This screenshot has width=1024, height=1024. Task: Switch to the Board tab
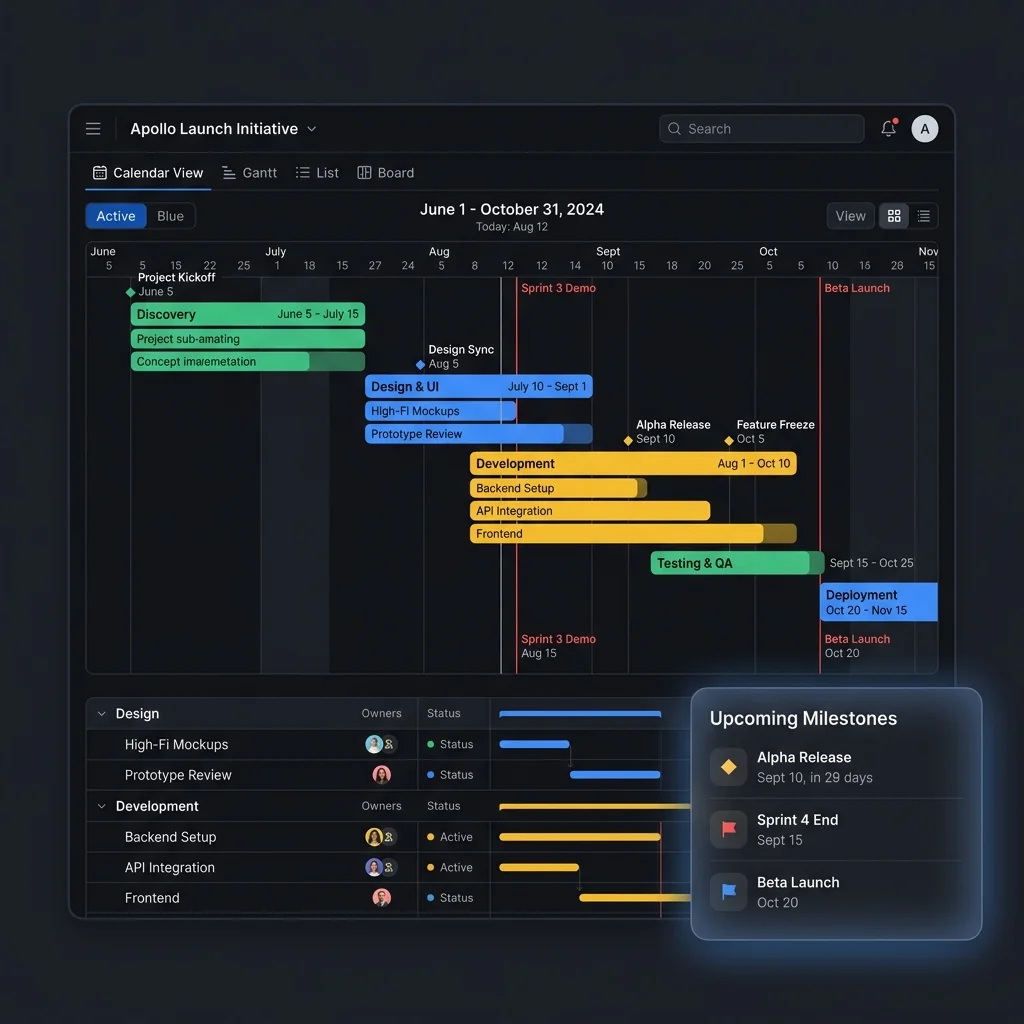tap(386, 173)
